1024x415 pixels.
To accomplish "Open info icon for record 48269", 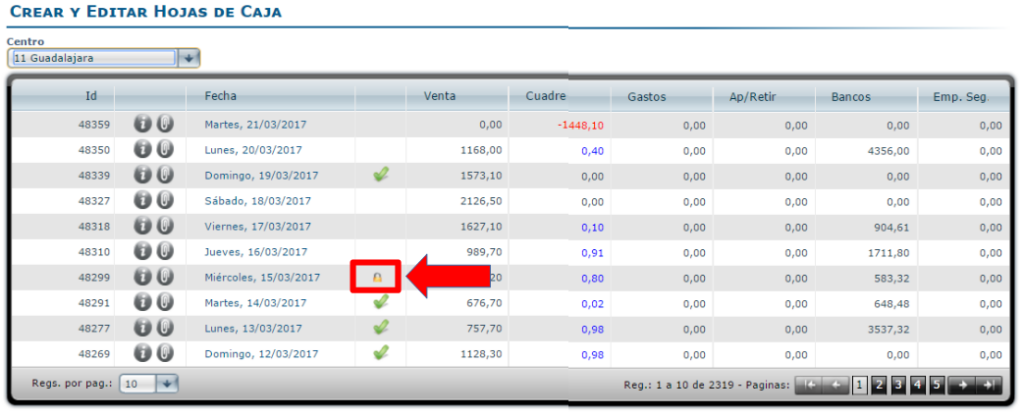I will (x=142, y=352).
